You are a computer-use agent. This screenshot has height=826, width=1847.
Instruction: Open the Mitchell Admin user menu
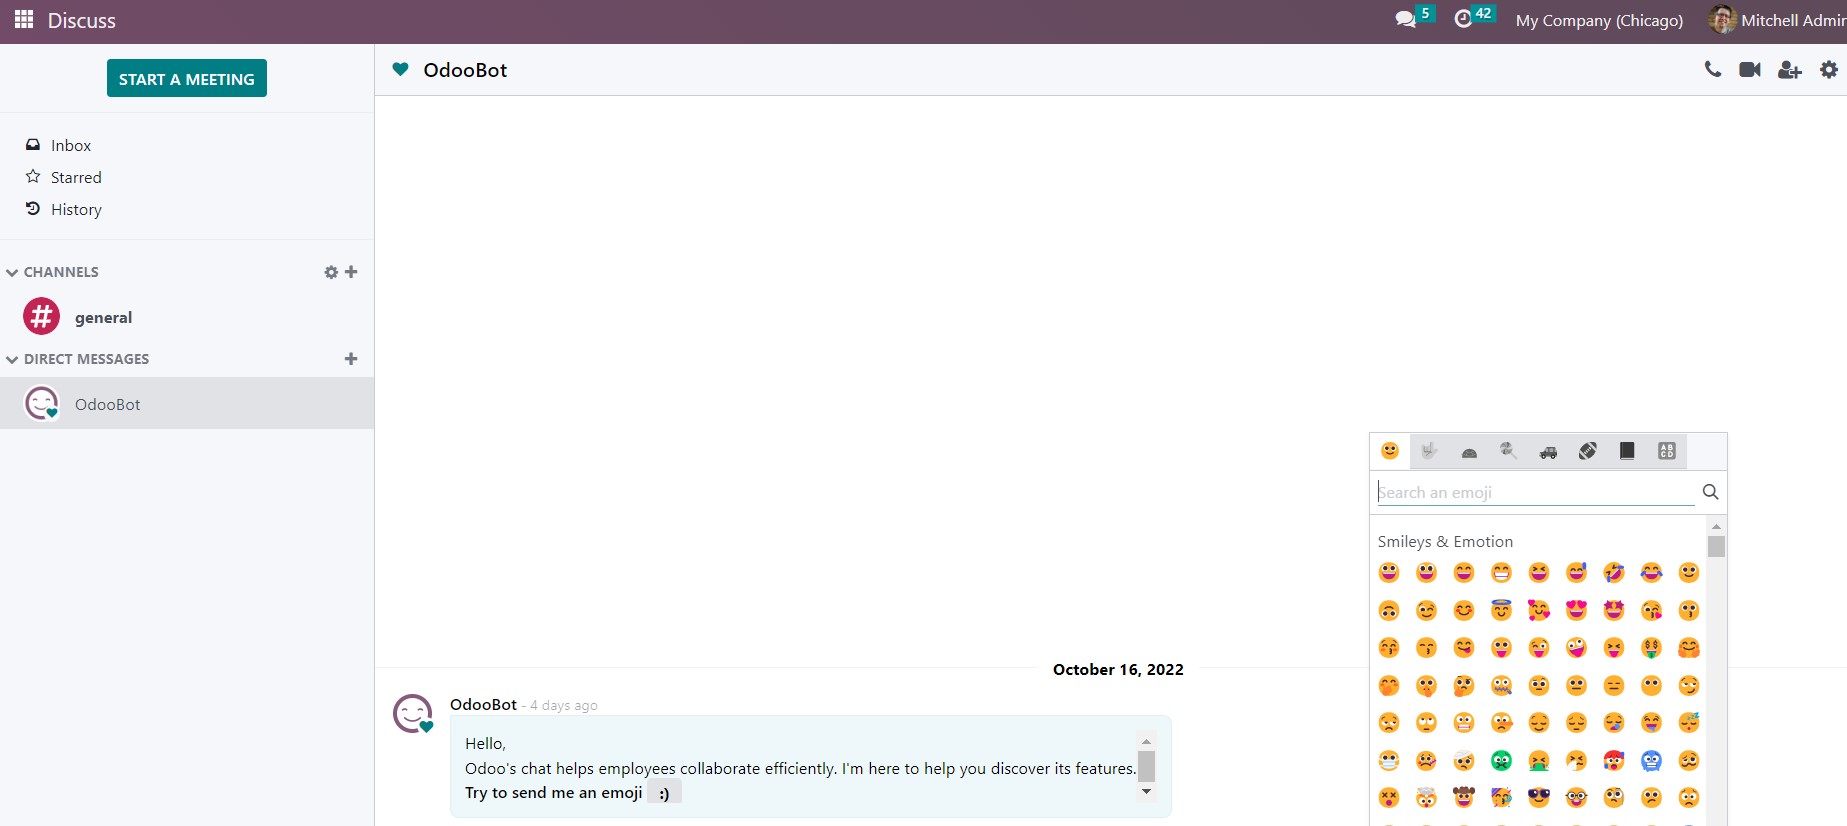coord(1777,20)
